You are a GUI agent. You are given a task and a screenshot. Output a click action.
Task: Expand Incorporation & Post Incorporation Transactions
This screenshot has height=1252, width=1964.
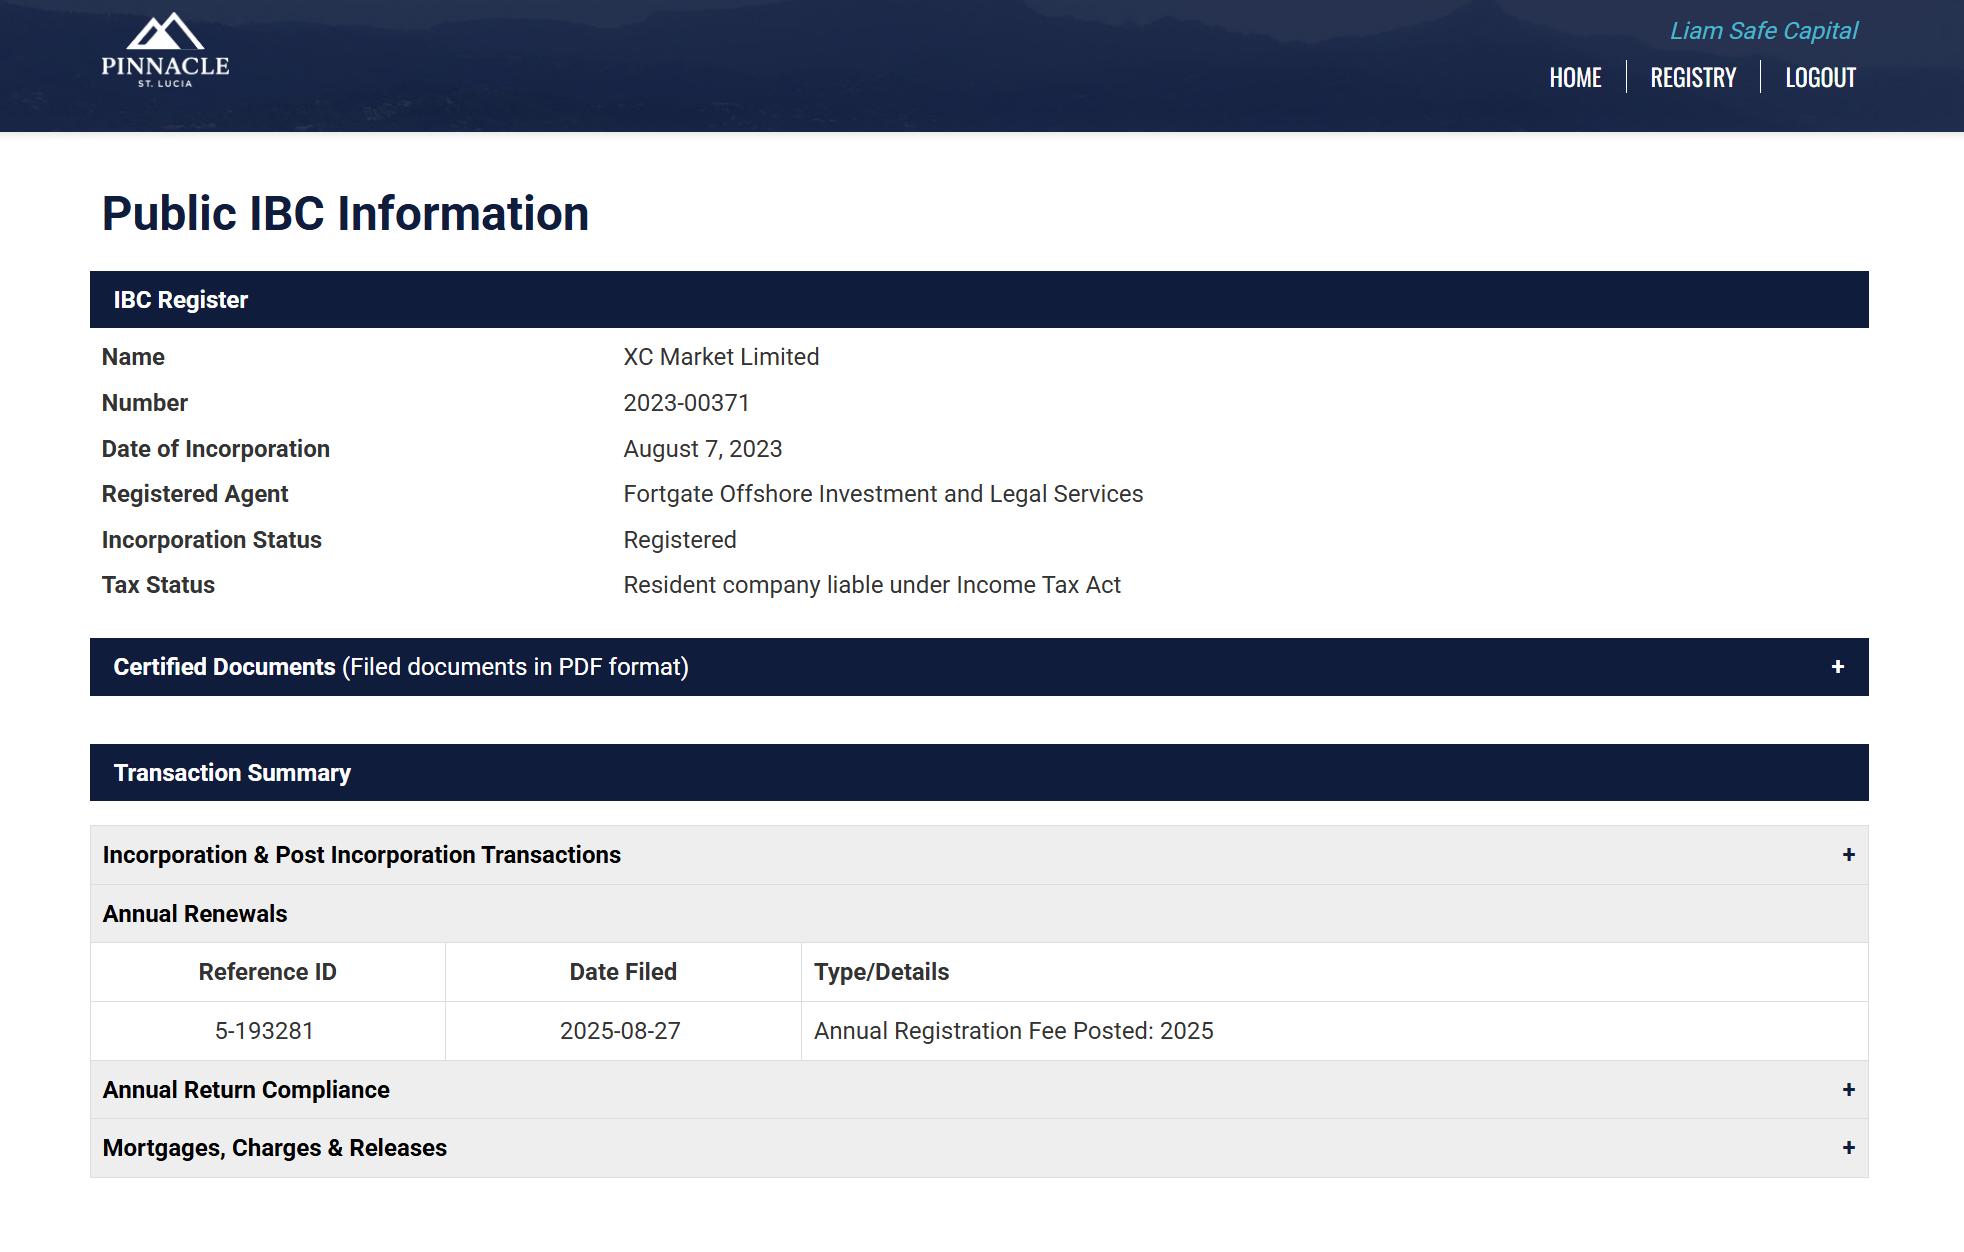pyautogui.click(x=979, y=855)
